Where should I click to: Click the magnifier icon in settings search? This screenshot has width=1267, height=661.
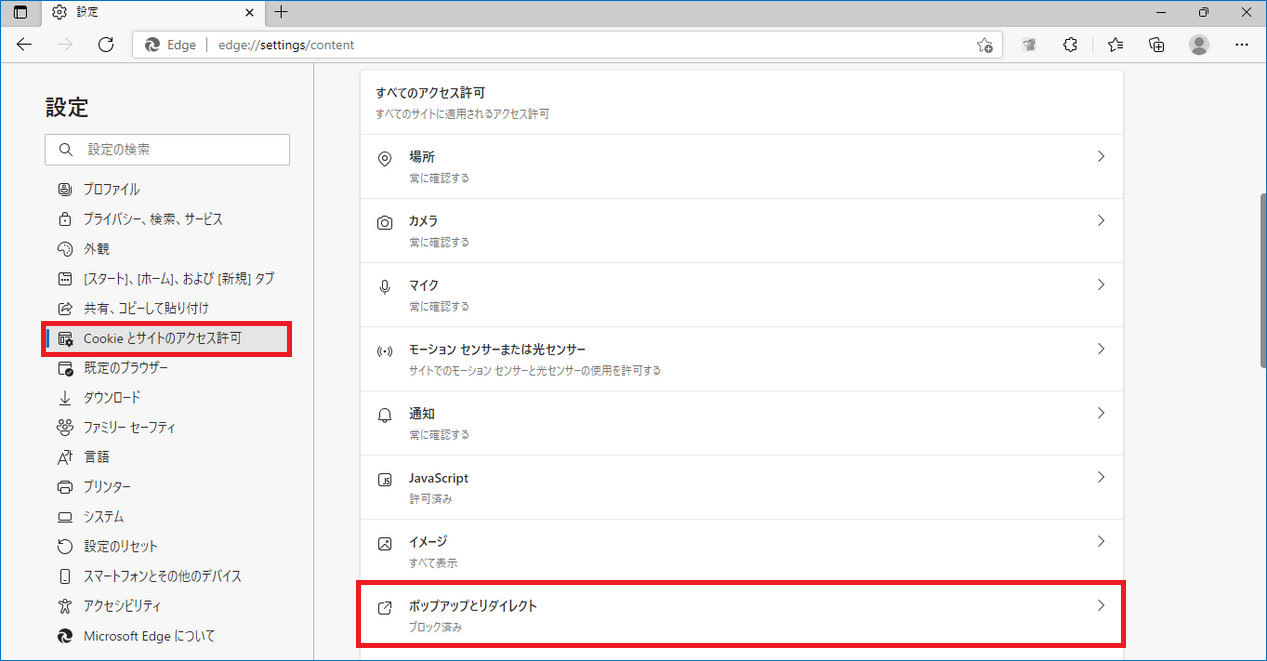coord(66,149)
